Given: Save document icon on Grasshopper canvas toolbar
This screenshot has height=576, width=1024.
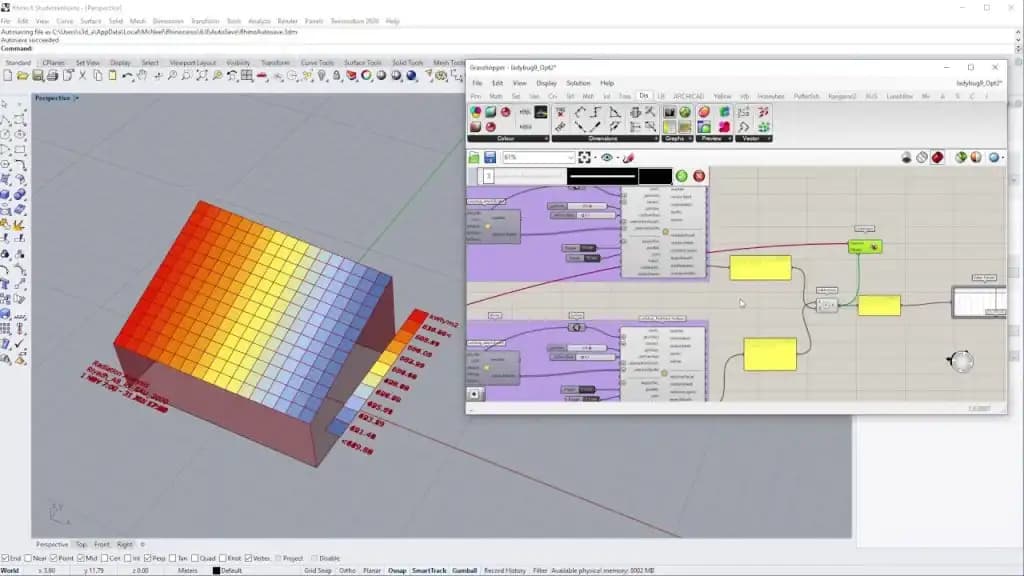Looking at the screenshot, I should pos(490,157).
